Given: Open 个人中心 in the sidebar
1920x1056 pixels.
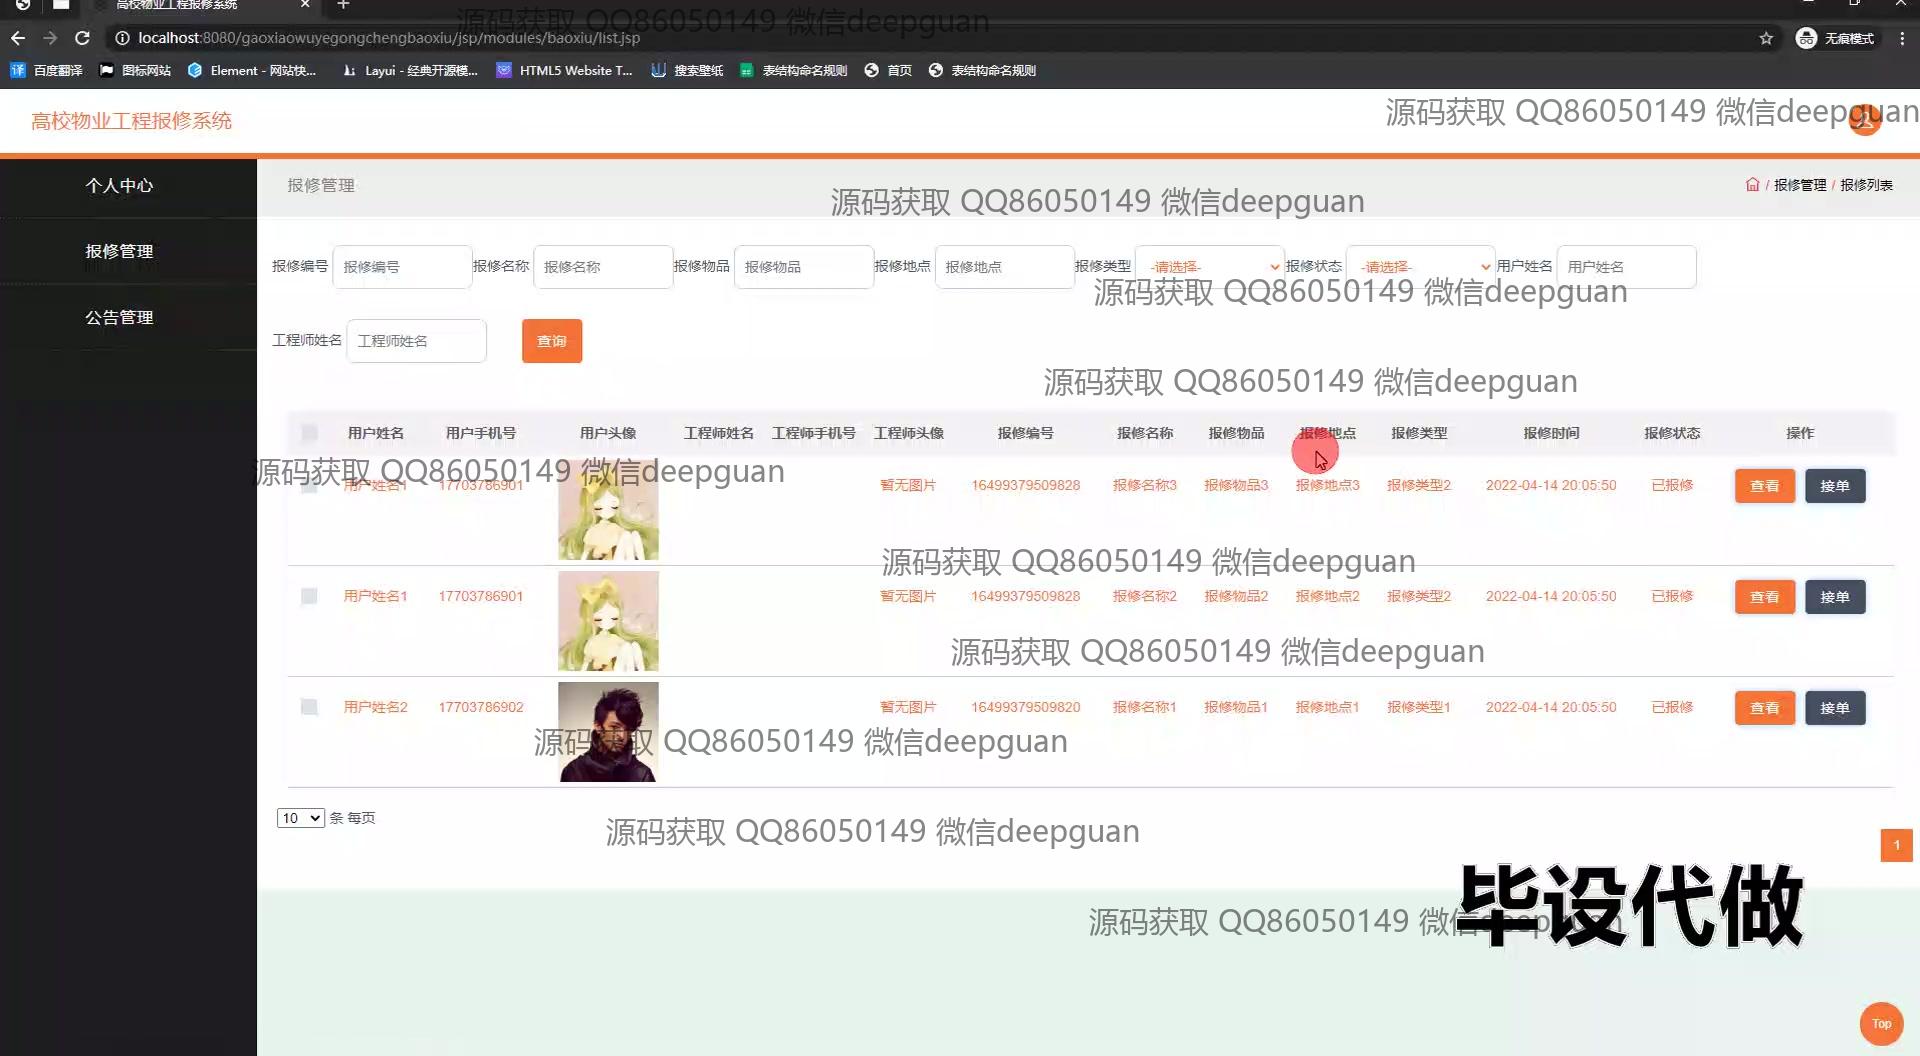Looking at the screenshot, I should (x=119, y=186).
